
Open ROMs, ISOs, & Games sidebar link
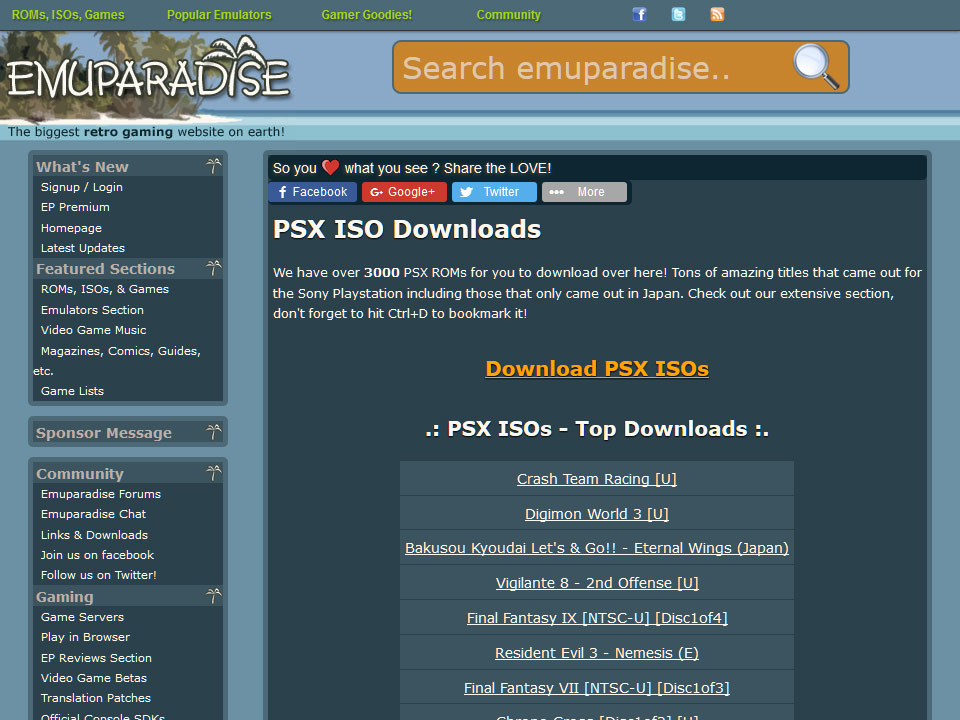coord(105,289)
